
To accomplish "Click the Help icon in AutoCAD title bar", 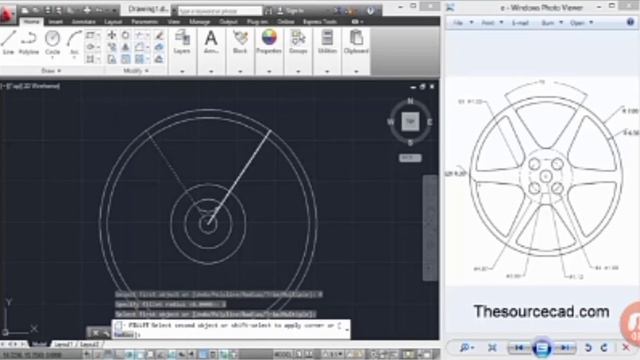I will 370,11.
